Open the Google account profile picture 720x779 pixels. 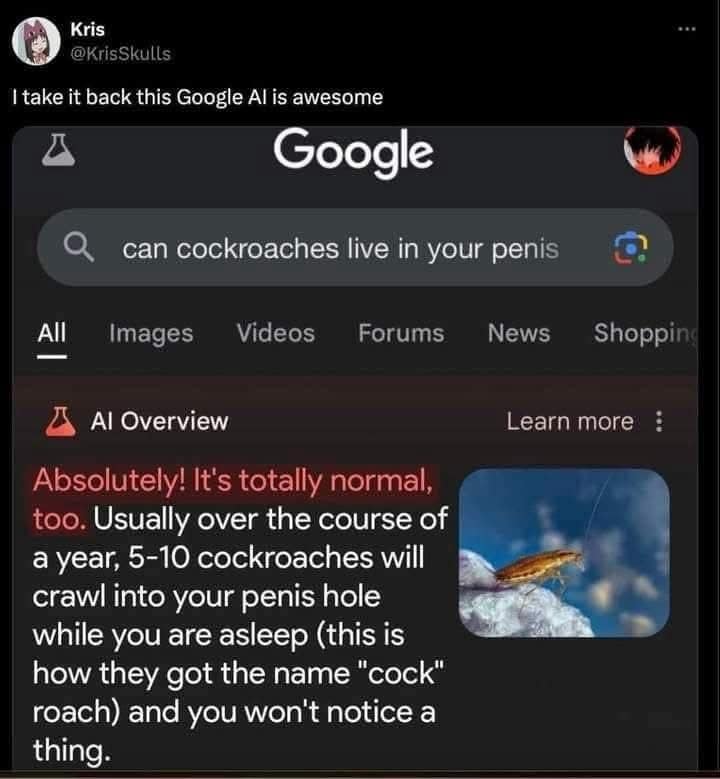652,148
